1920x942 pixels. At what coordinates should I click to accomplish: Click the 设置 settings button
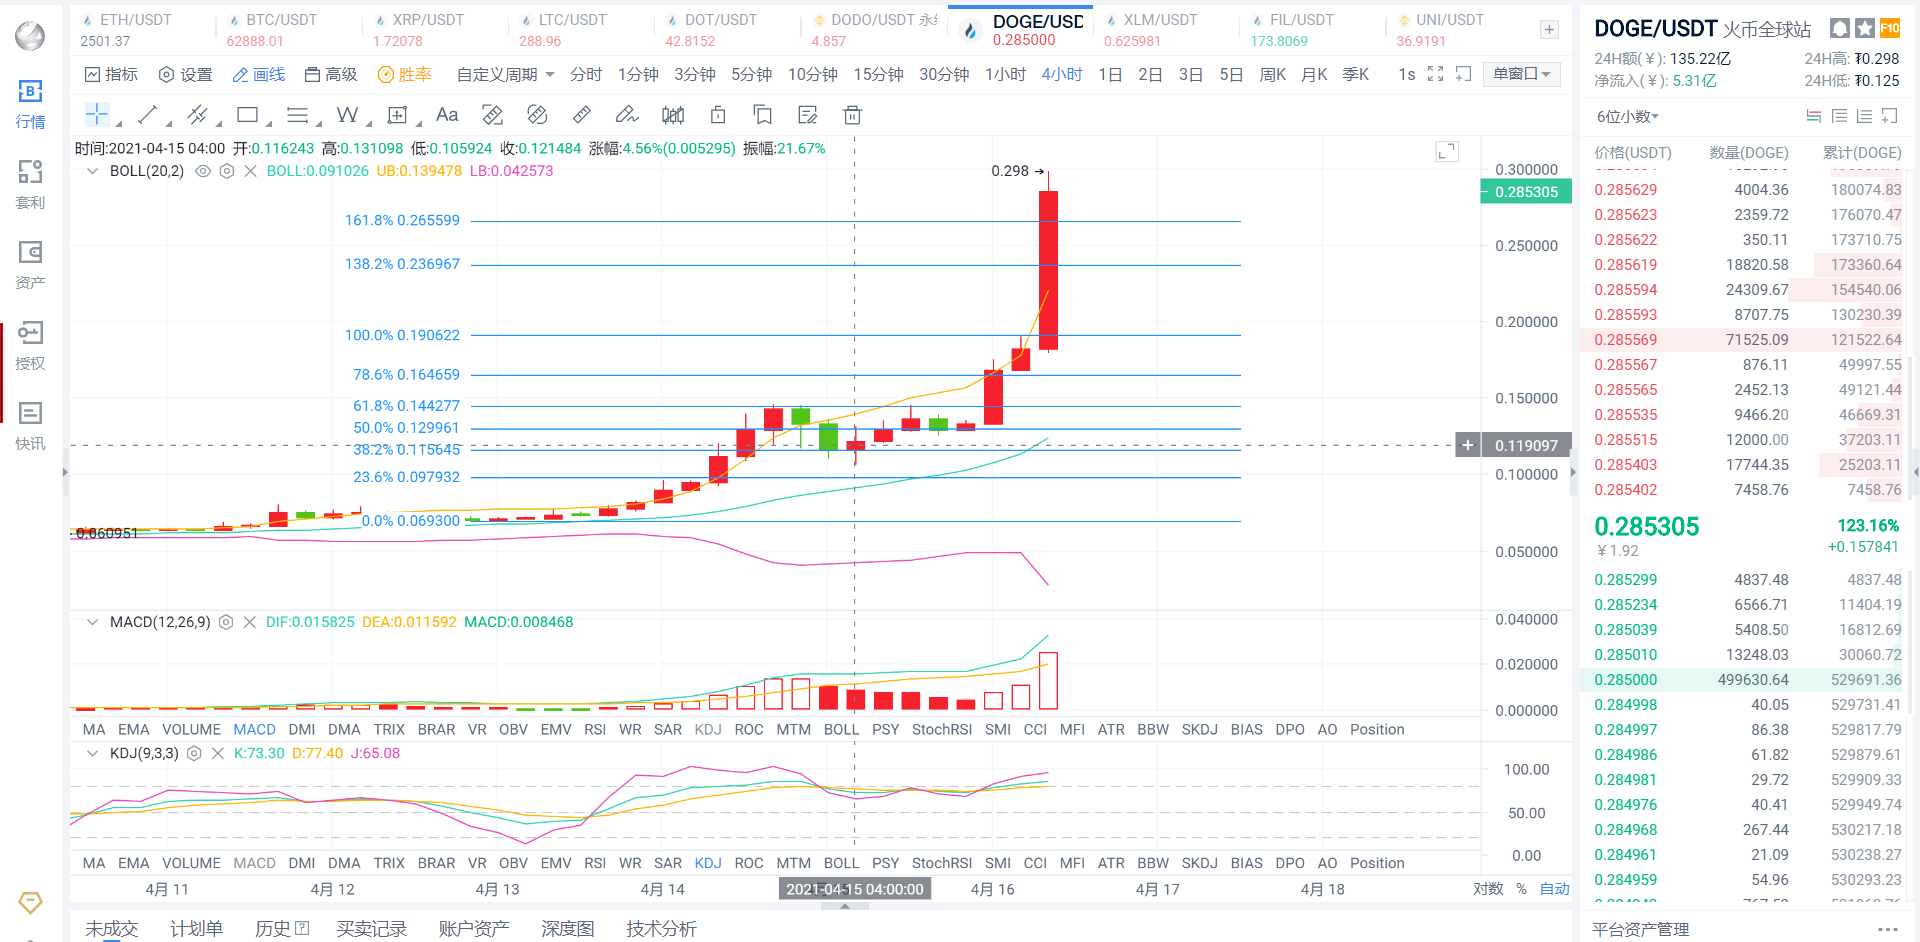point(186,74)
